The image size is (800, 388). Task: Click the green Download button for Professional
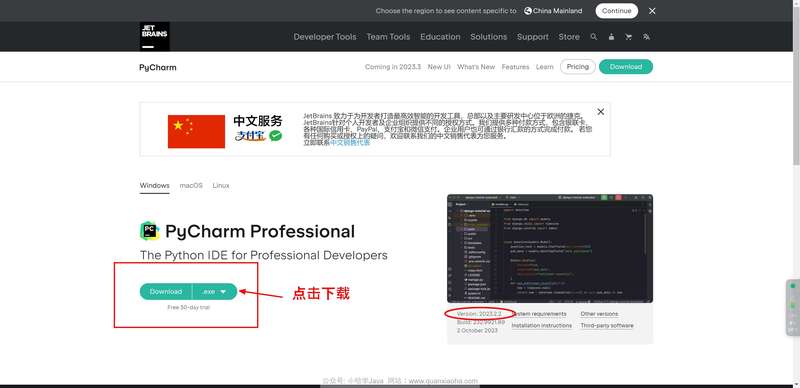166,292
